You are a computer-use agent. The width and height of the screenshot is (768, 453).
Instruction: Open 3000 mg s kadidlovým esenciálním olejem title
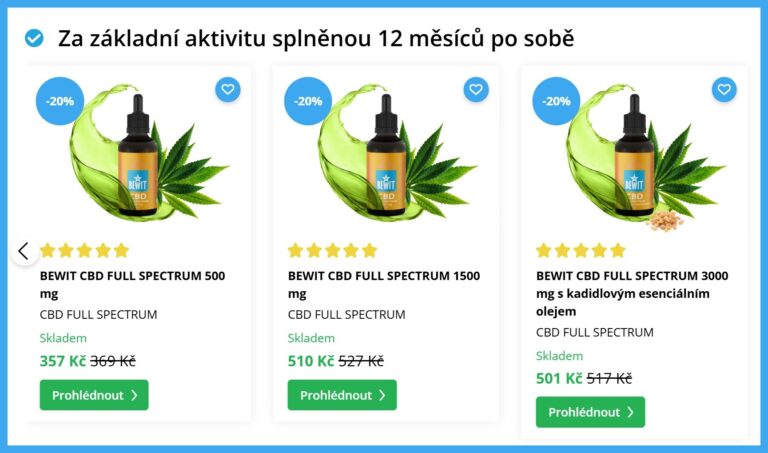(632, 293)
